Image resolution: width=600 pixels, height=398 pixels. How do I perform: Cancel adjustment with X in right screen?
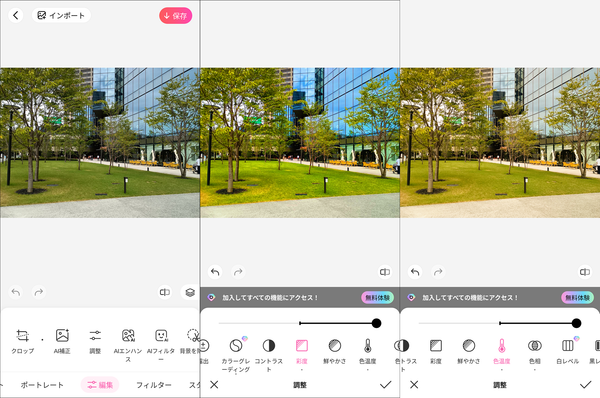coord(414,385)
